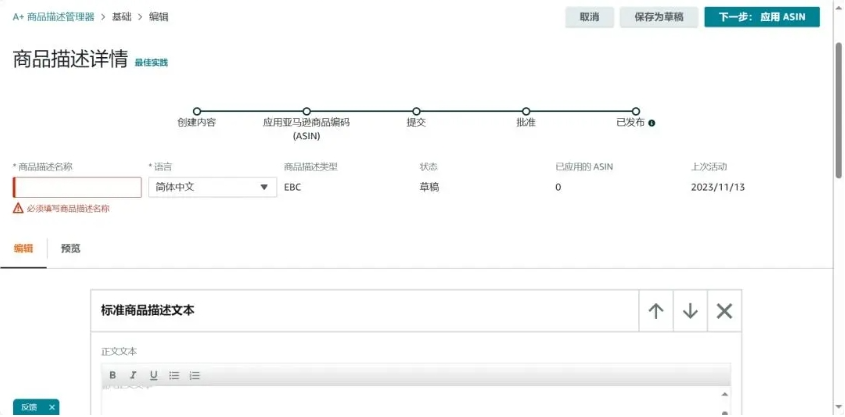Click the text editor scroll up arrow

coord(725,394)
